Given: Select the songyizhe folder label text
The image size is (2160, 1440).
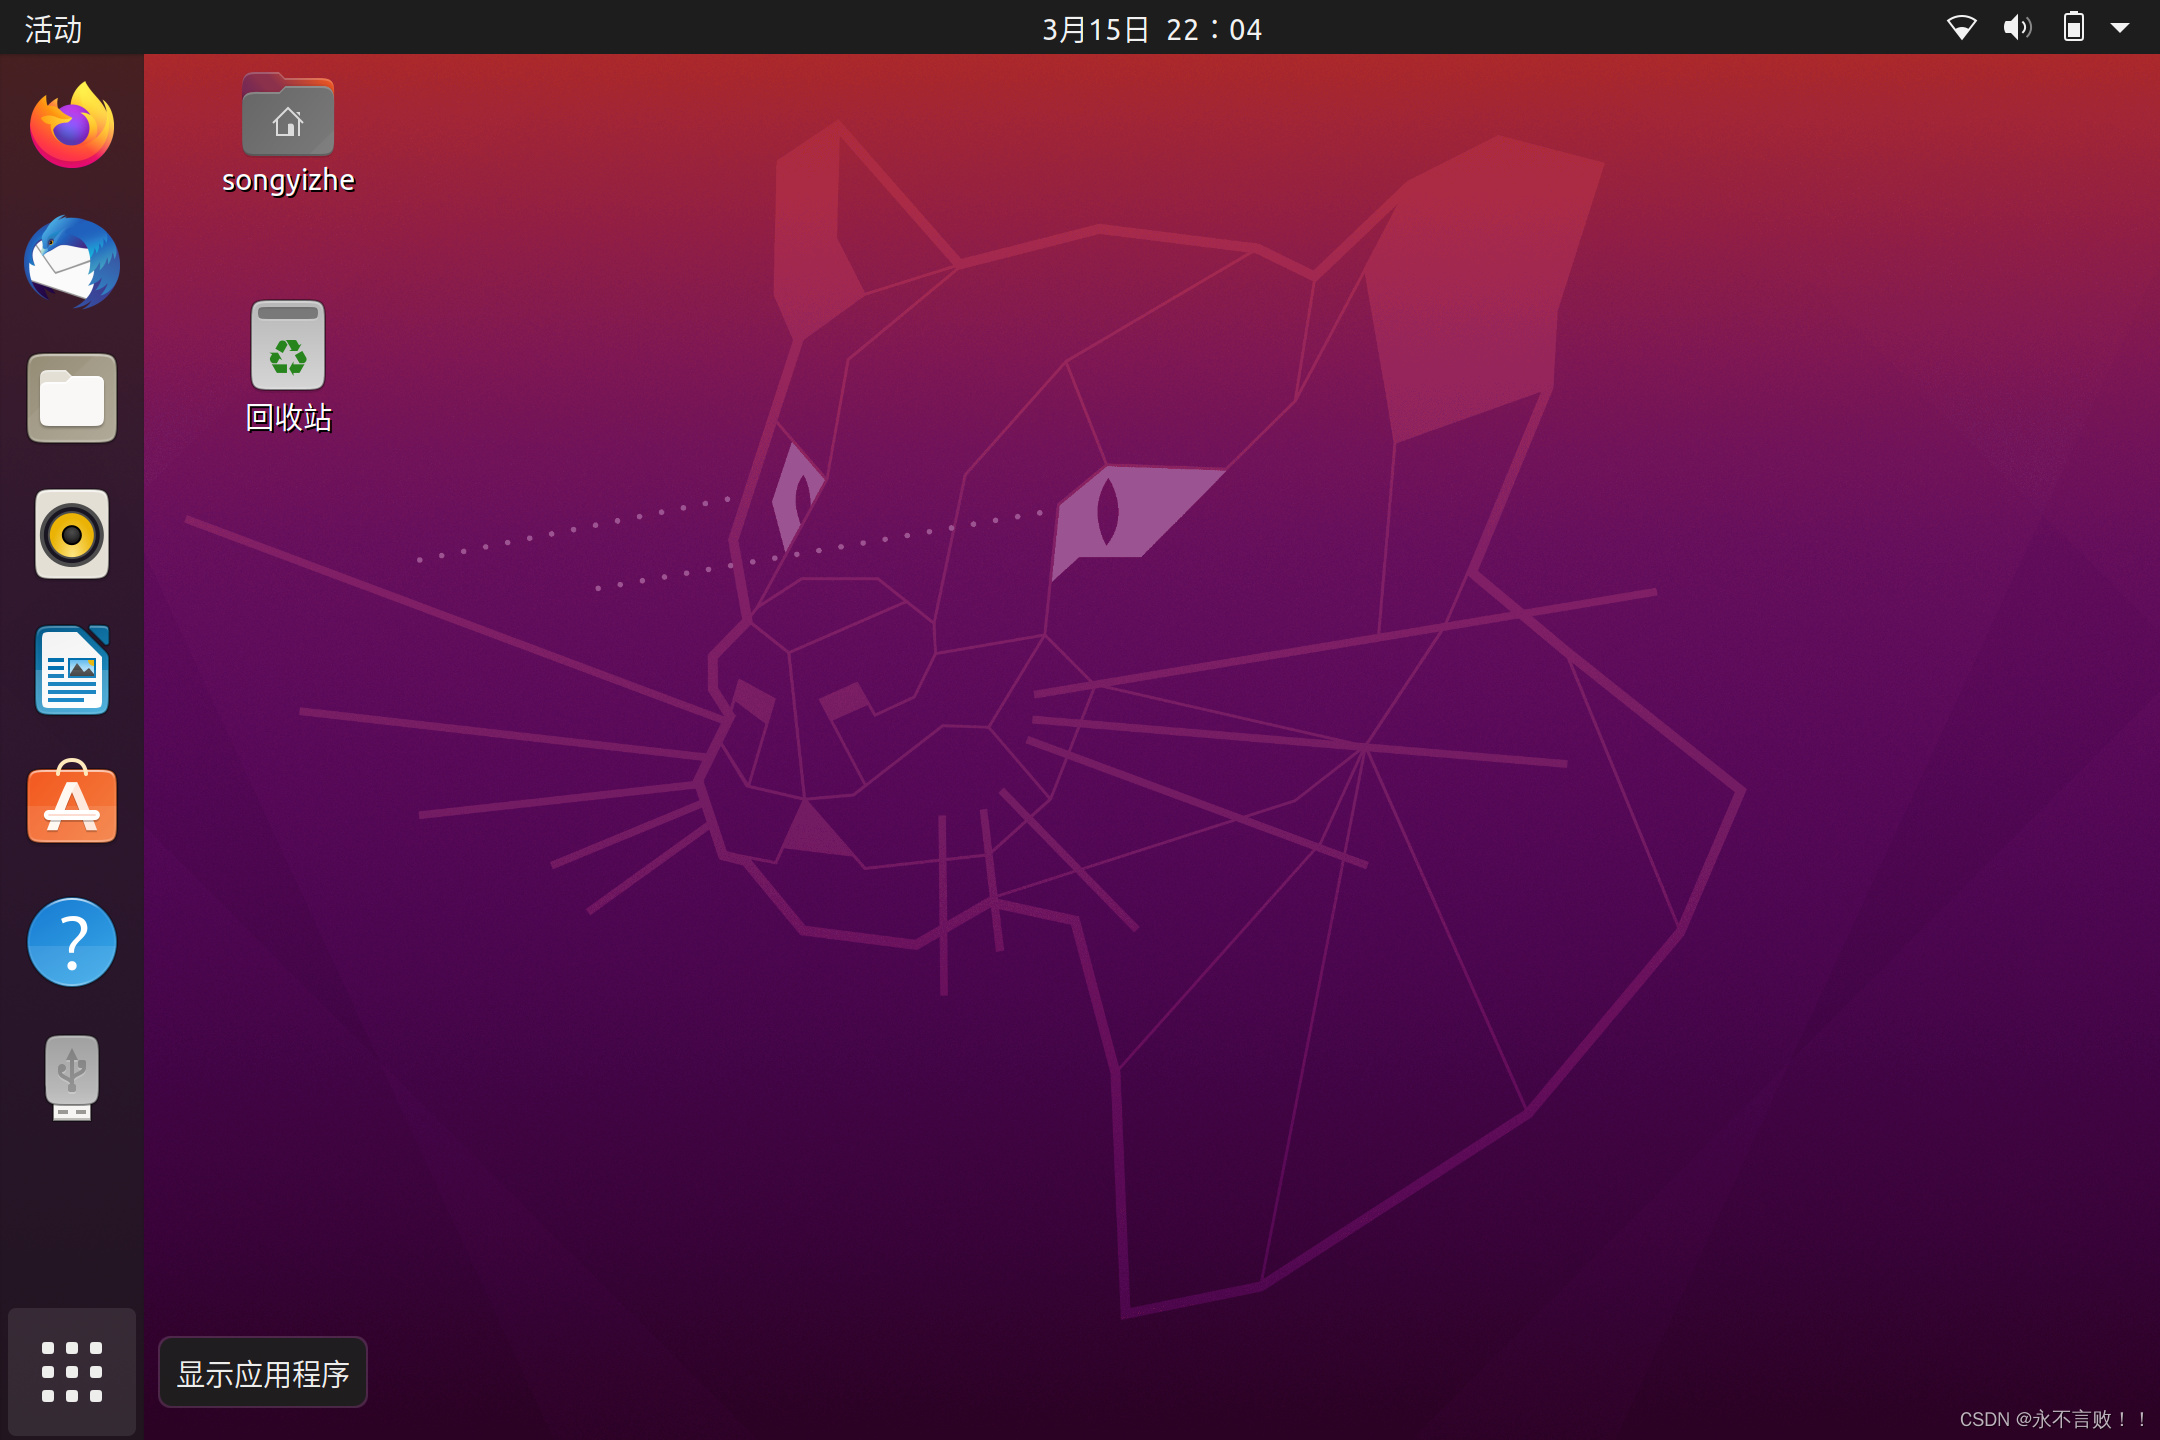Looking at the screenshot, I should 288,180.
